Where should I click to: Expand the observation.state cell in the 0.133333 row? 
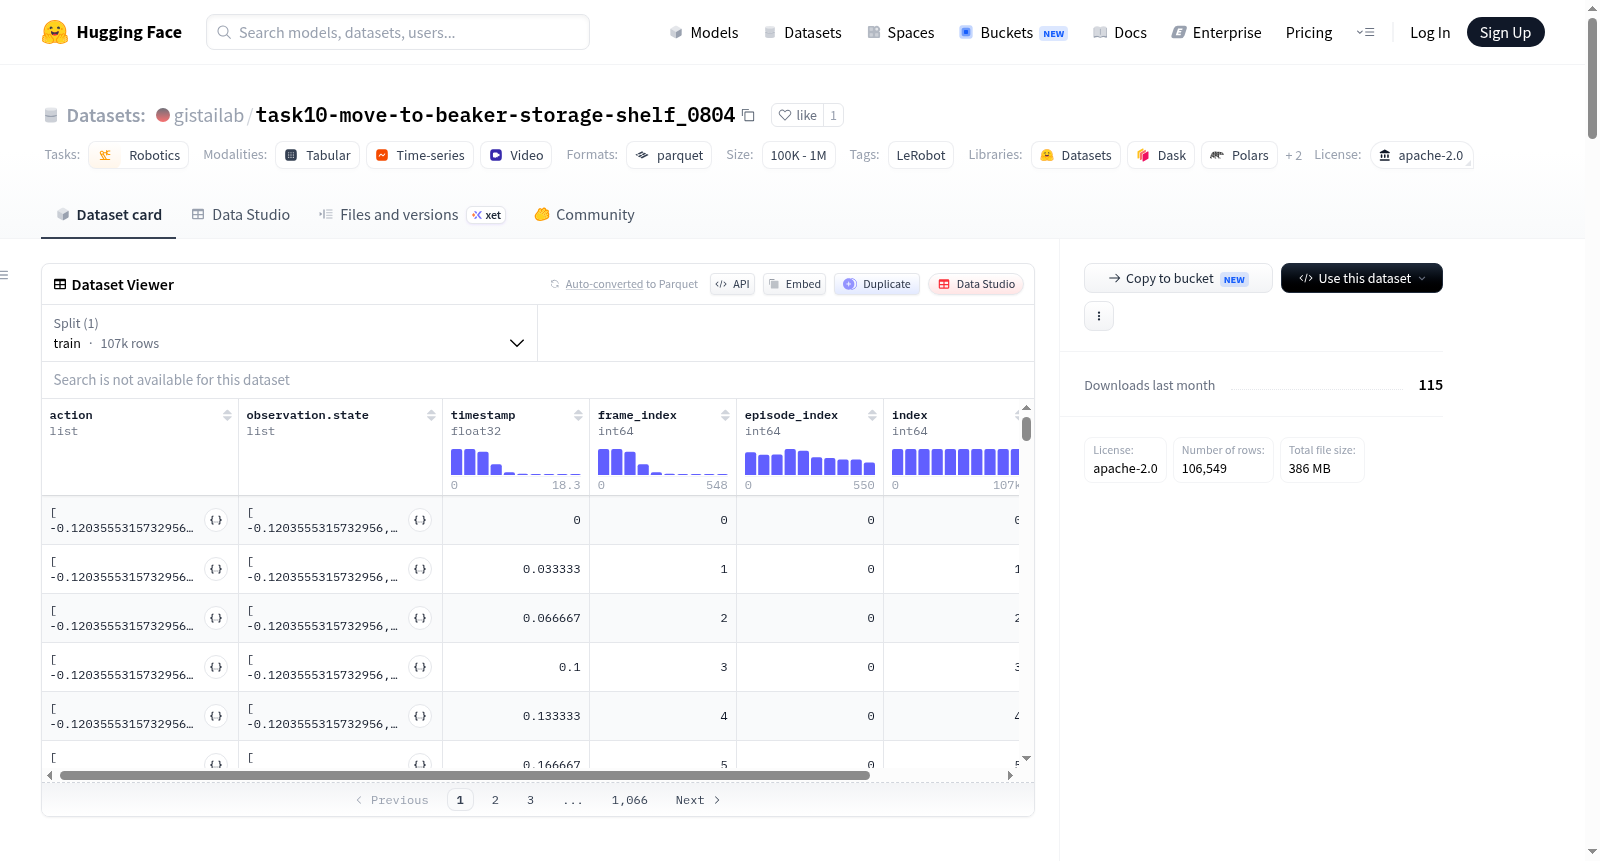point(420,716)
